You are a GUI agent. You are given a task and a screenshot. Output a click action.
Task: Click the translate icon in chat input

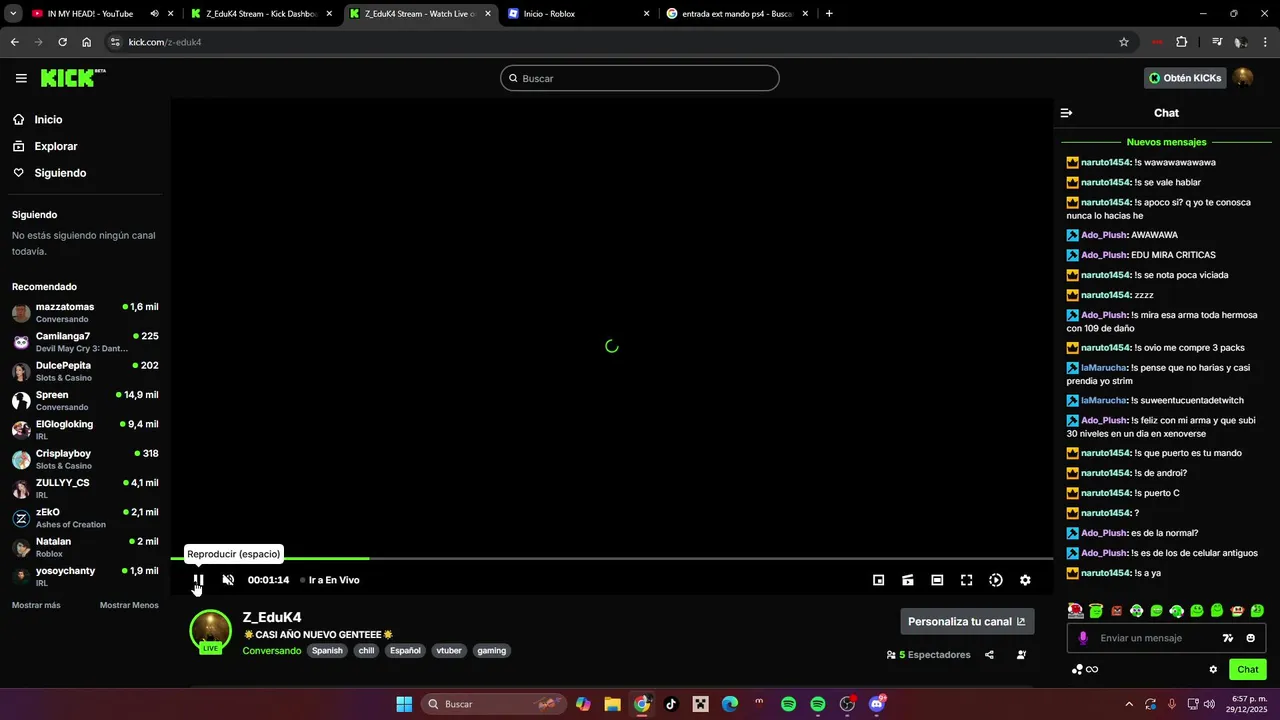click(x=1228, y=638)
